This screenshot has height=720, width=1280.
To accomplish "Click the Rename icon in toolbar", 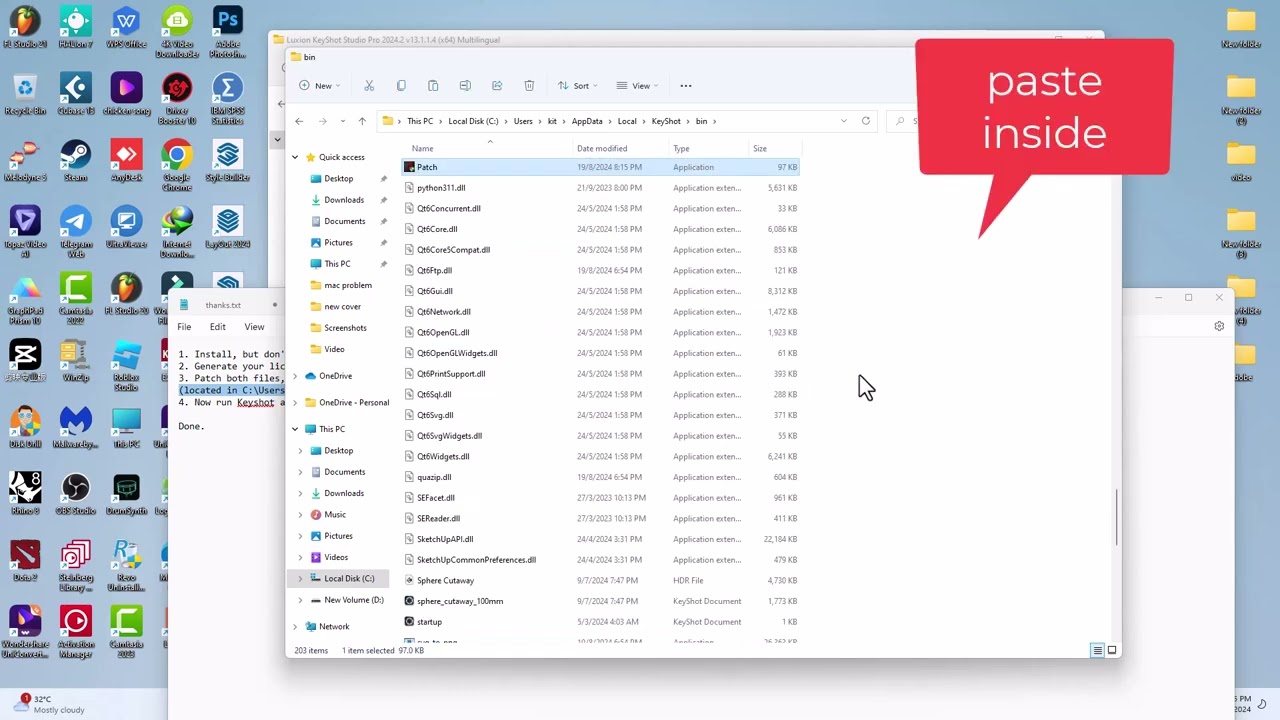I will pos(465,86).
